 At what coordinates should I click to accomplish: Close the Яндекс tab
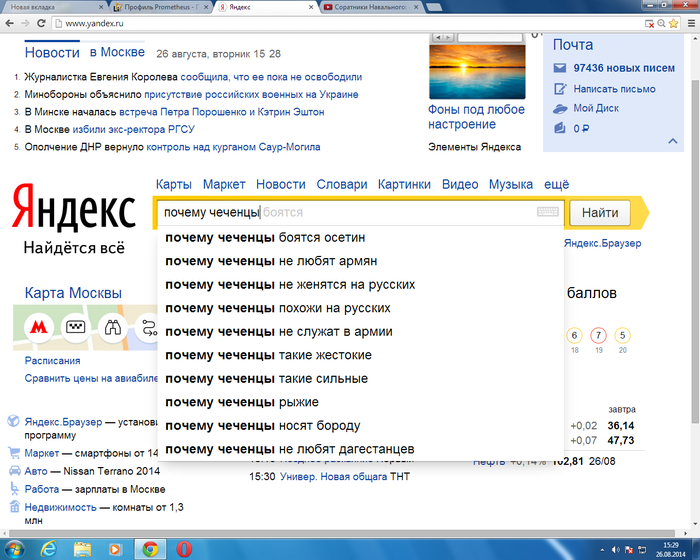pyautogui.click(x=311, y=7)
